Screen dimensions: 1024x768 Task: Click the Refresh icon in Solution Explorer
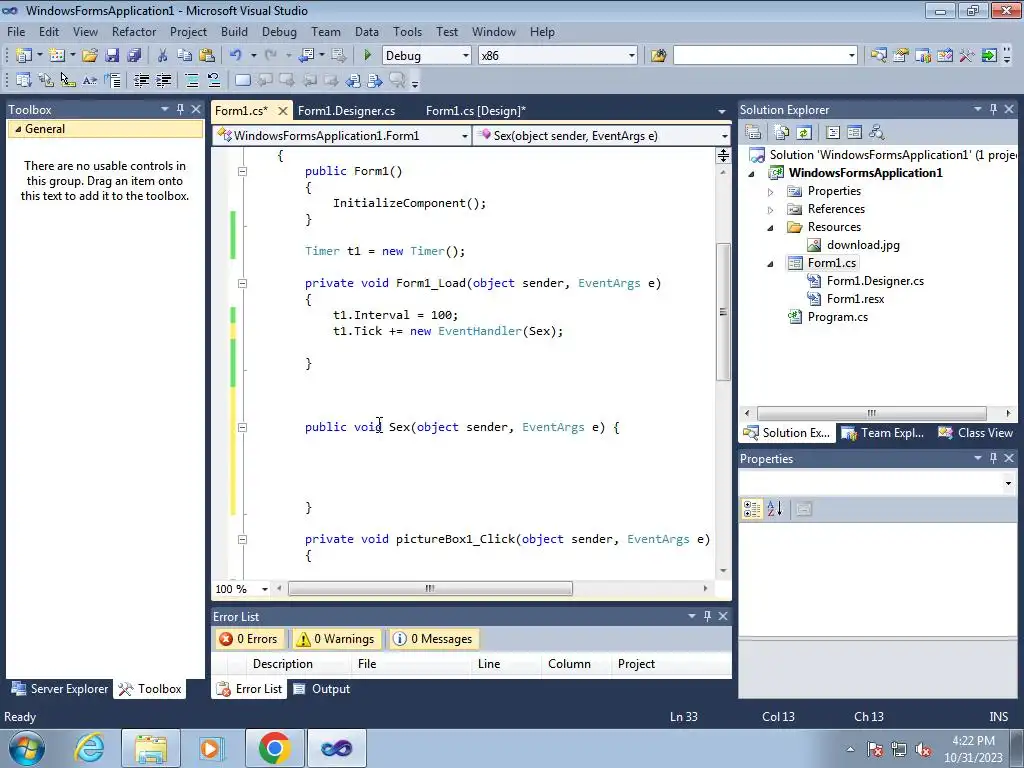point(804,133)
